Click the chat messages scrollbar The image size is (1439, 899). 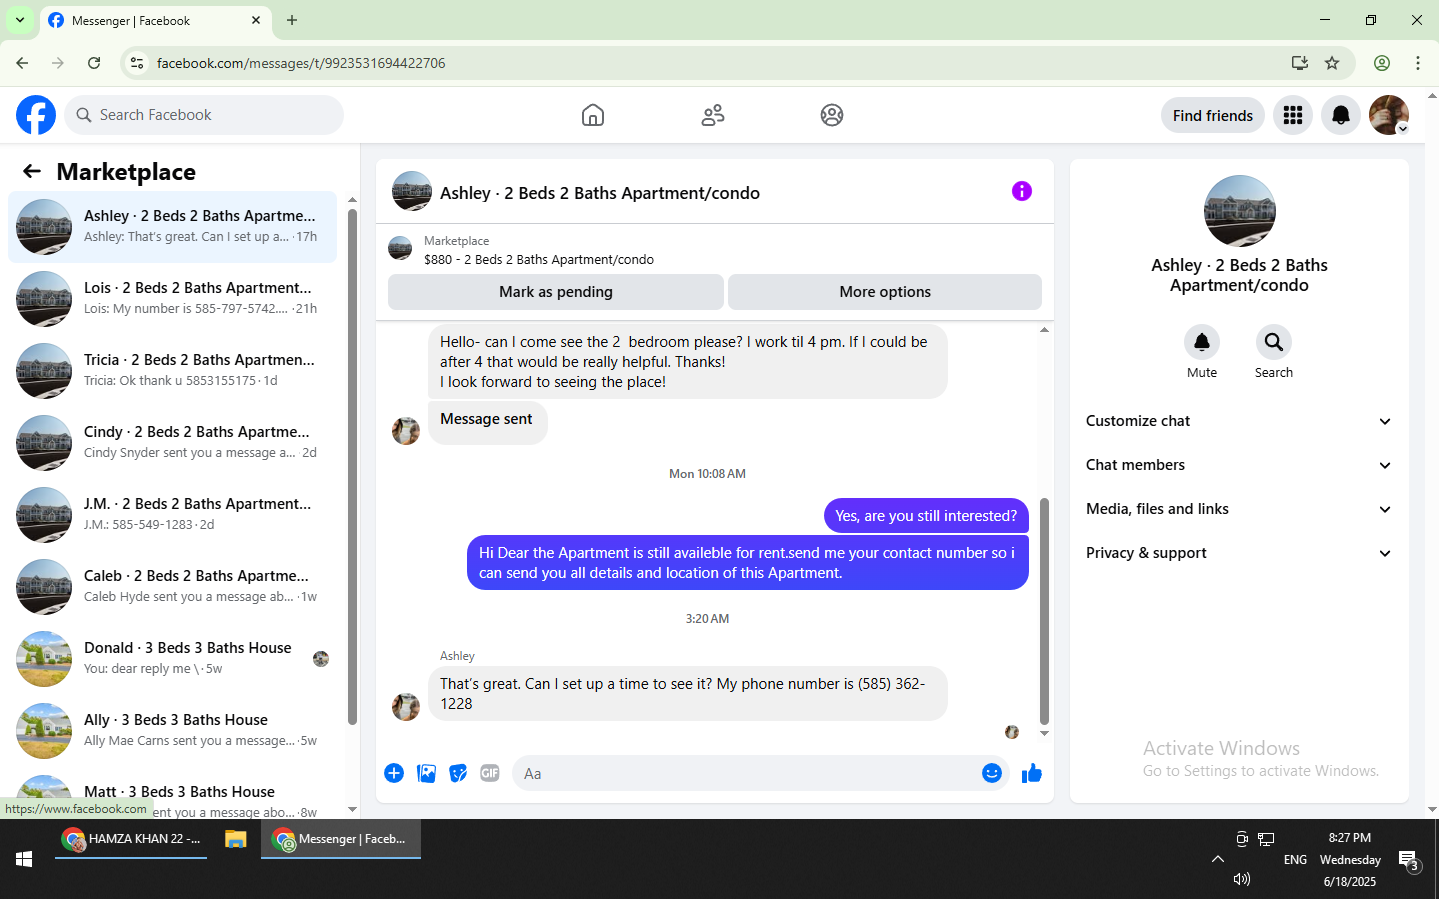tap(1044, 611)
